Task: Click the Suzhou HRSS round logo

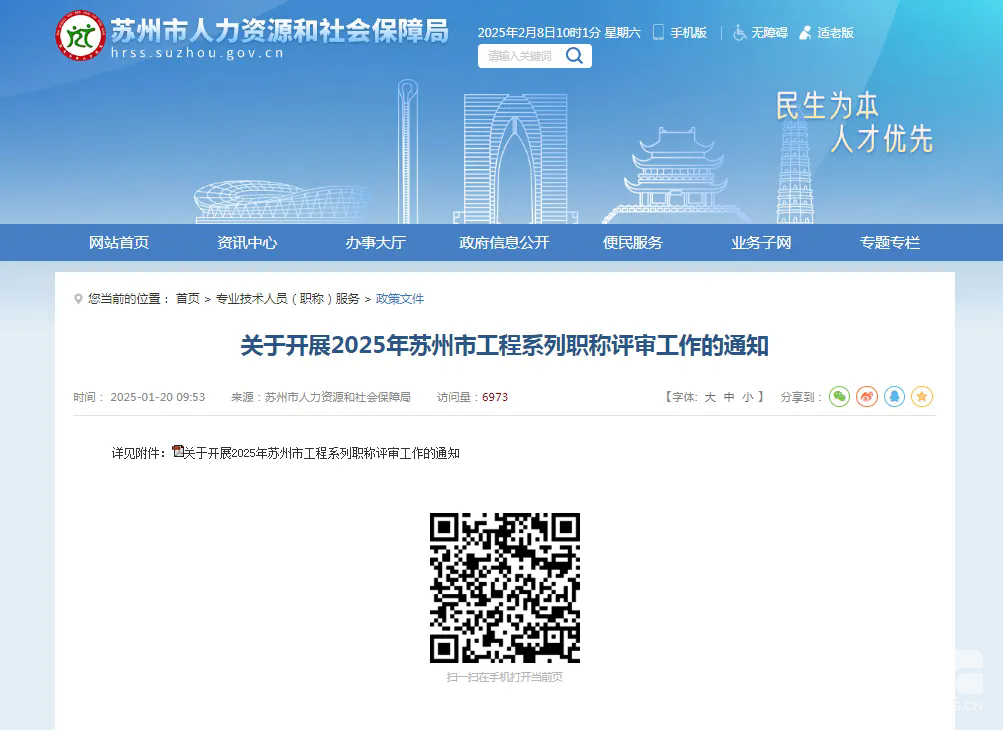Action: [x=81, y=36]
